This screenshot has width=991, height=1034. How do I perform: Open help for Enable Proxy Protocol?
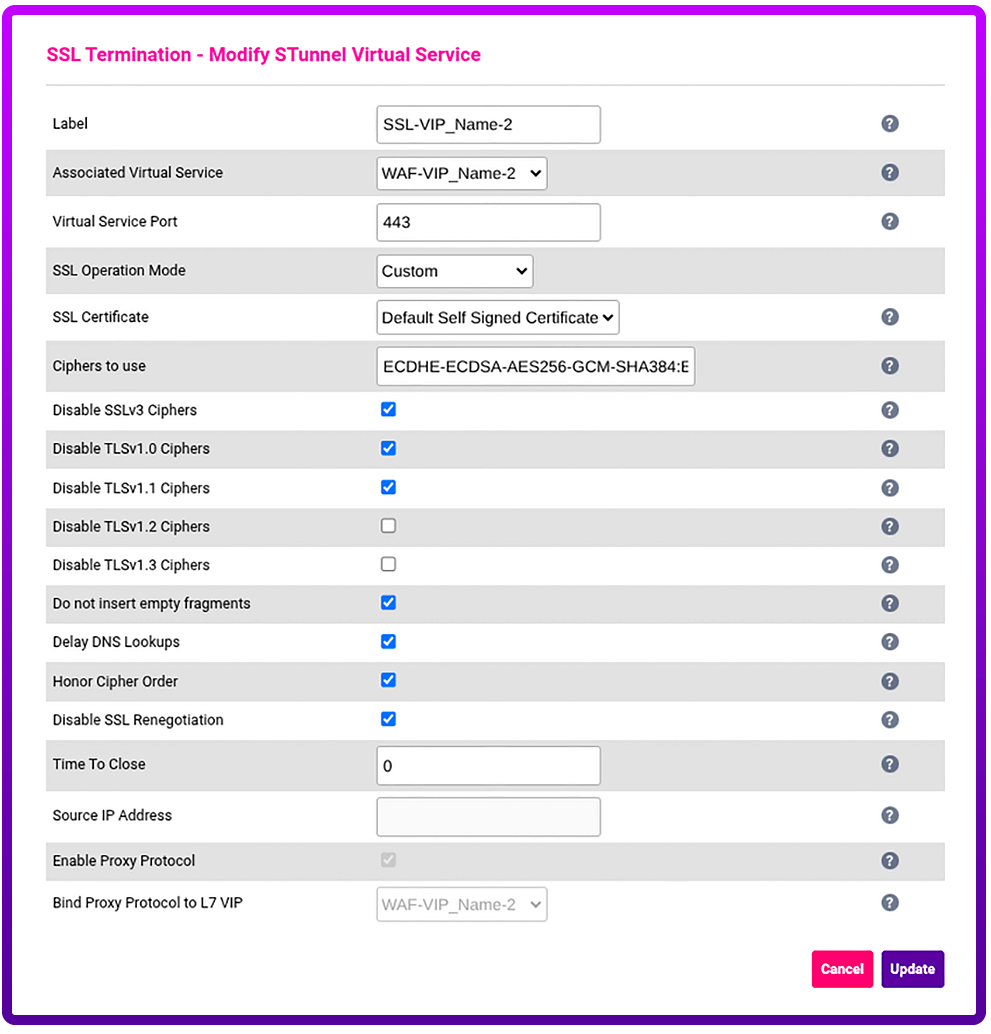click(x=889, y=861)
